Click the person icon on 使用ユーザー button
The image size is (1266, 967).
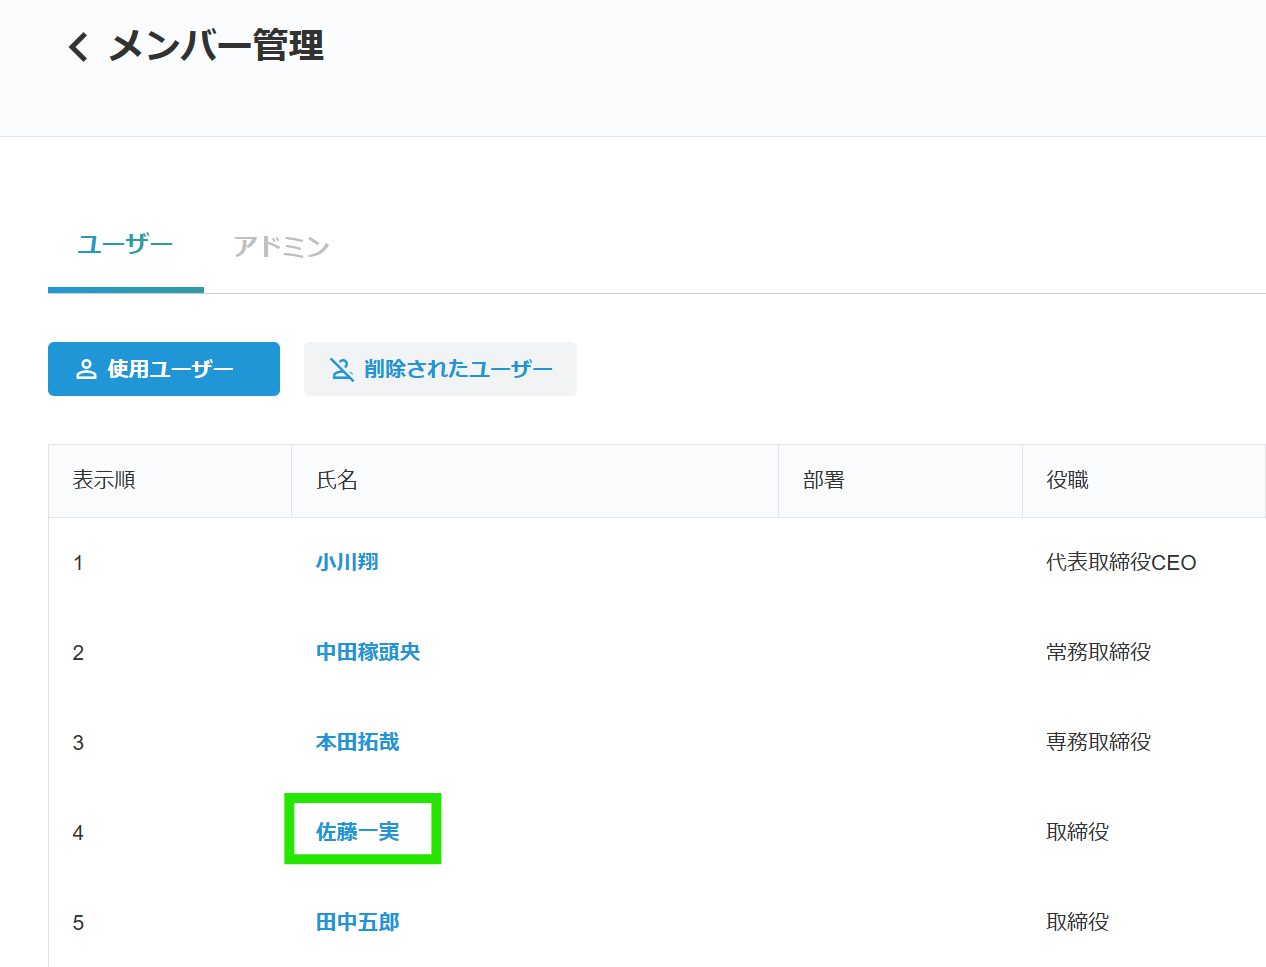[88, 368]
